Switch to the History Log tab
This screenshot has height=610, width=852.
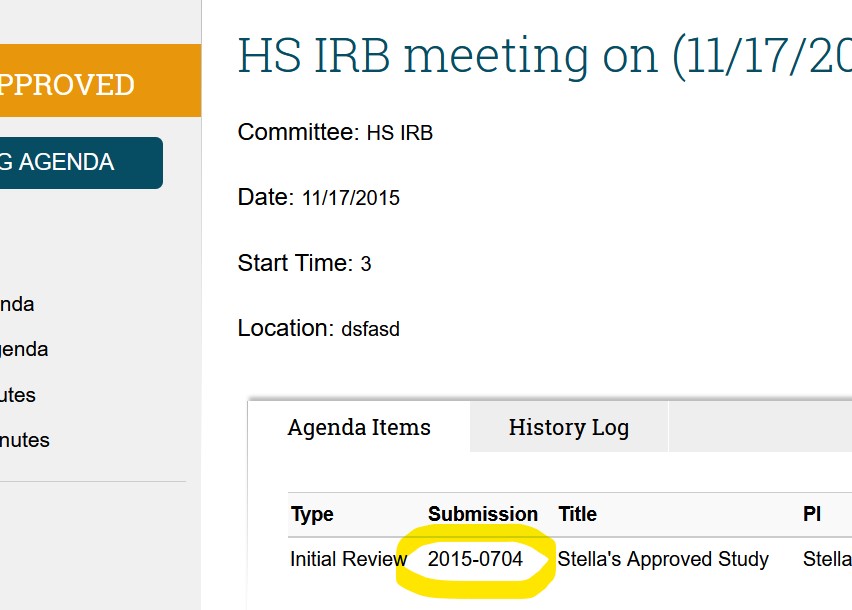pyautogui.click(x=568, y=428)
